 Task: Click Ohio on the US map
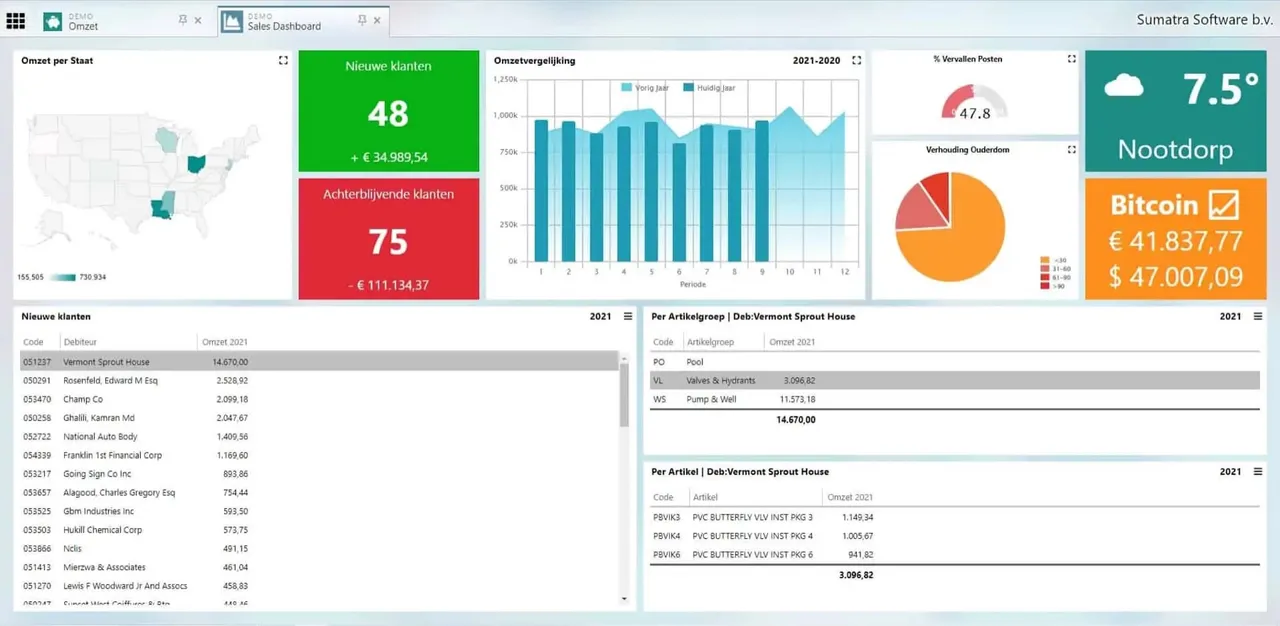tap(197, 162)
